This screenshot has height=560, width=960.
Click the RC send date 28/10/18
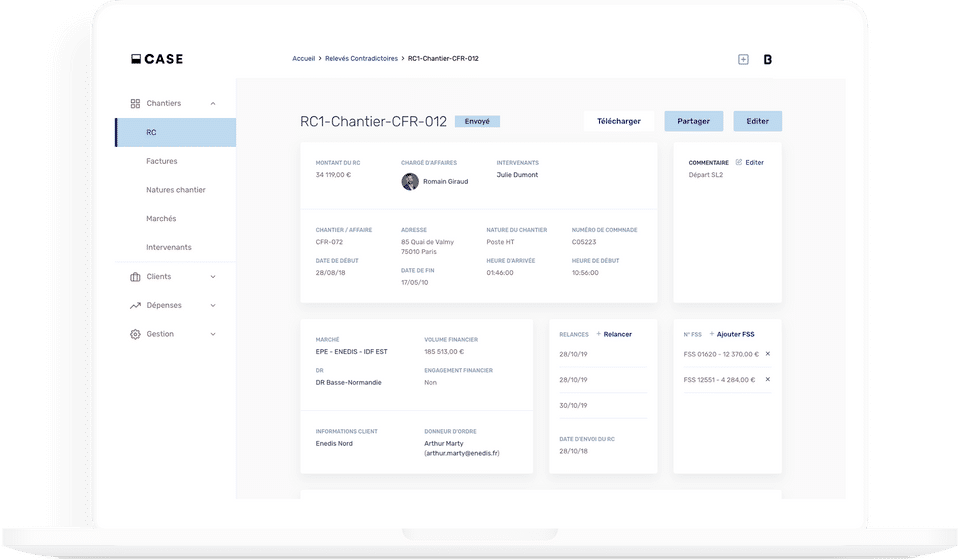[573, 451]
